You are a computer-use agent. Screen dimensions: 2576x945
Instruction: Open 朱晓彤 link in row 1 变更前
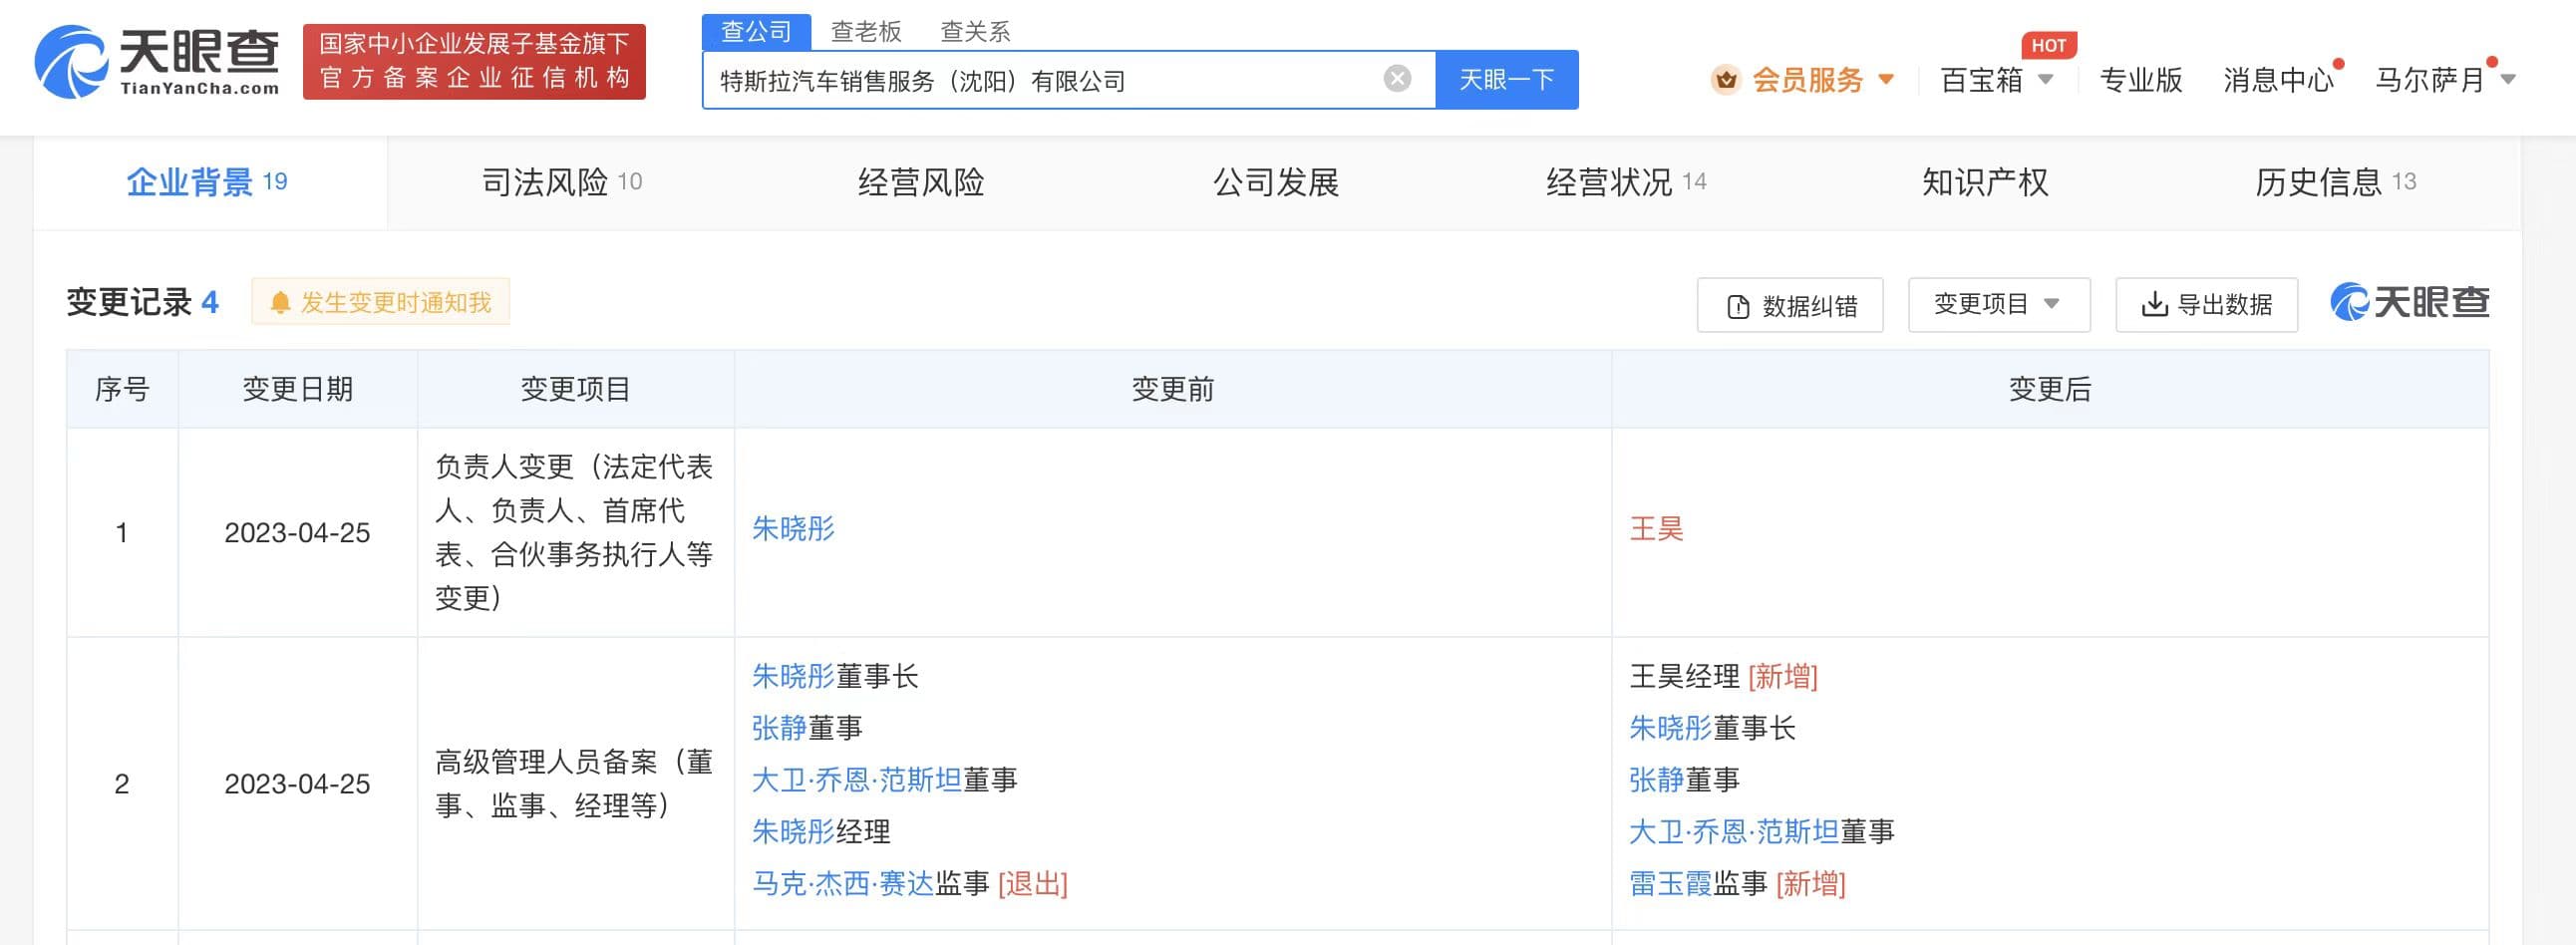pos(793,528)
